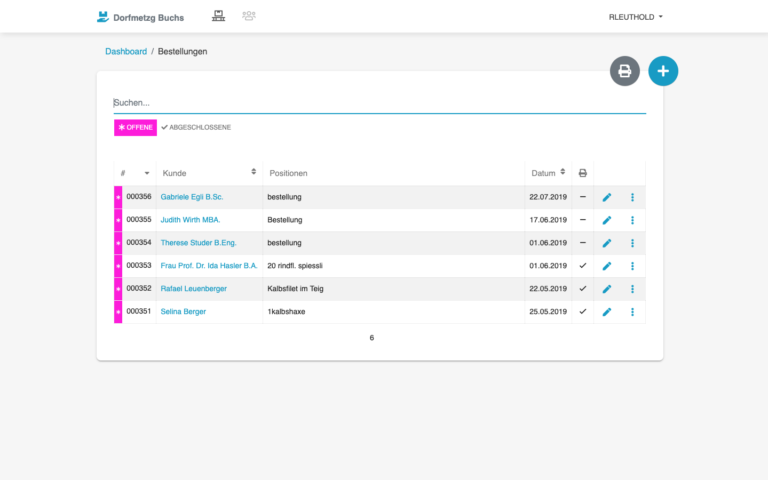Click pink star marker of order 000355

(118, 220)
